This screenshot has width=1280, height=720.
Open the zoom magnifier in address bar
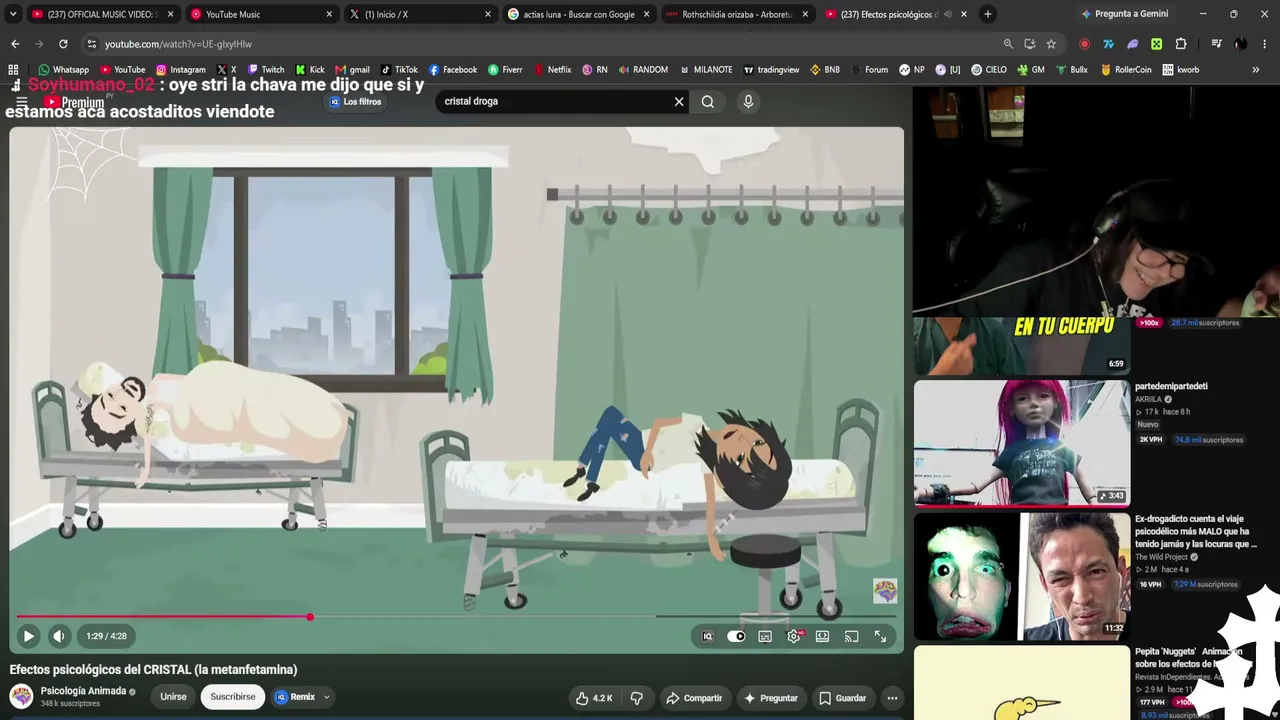(1008, 44)
